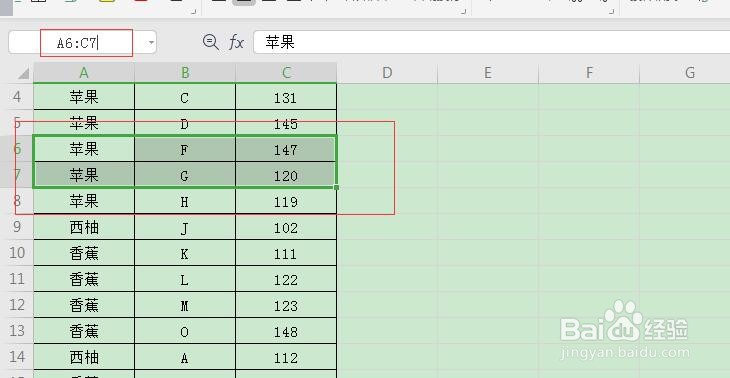Open the fx insert function dialog

click(x=237, y=43)
